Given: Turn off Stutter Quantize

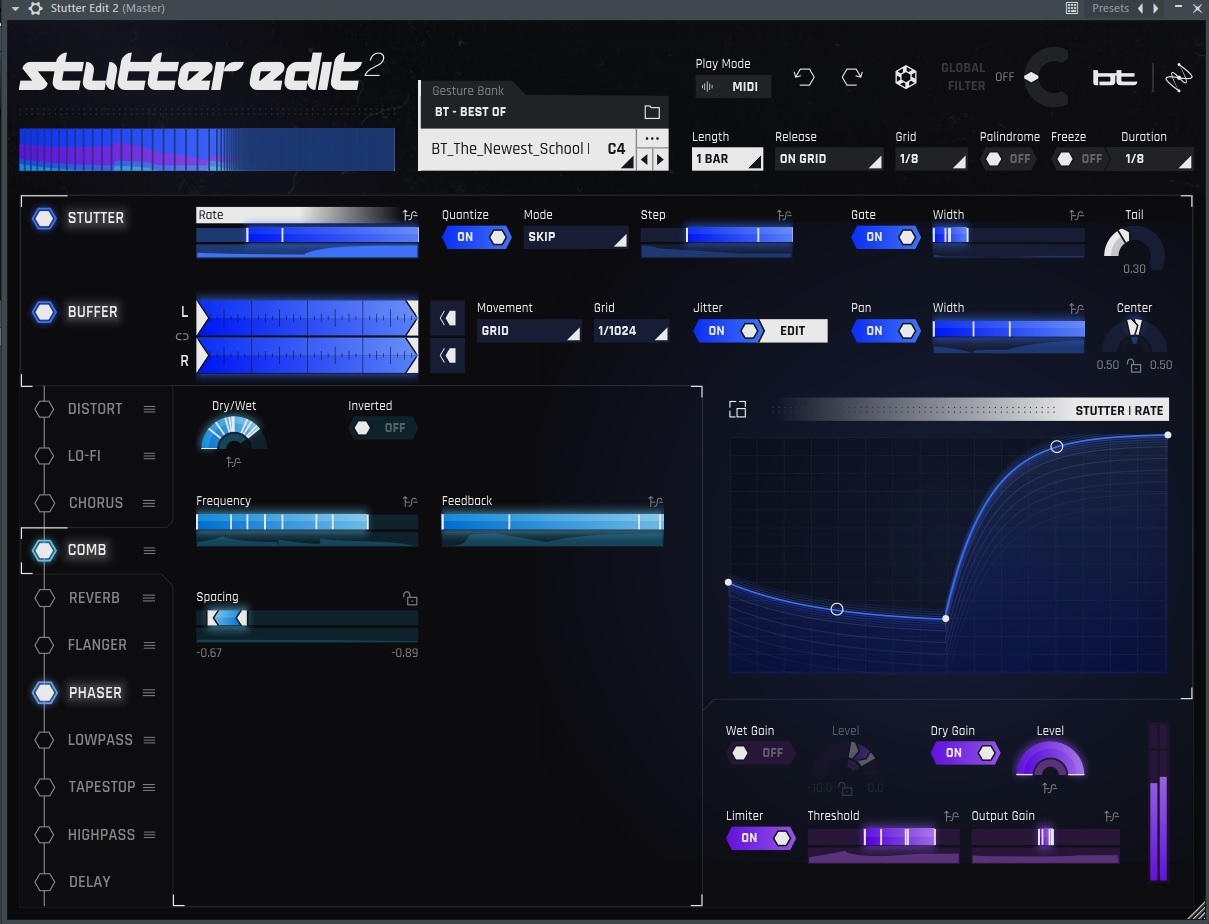Looking at the screenshot, I should pos(476,237).
